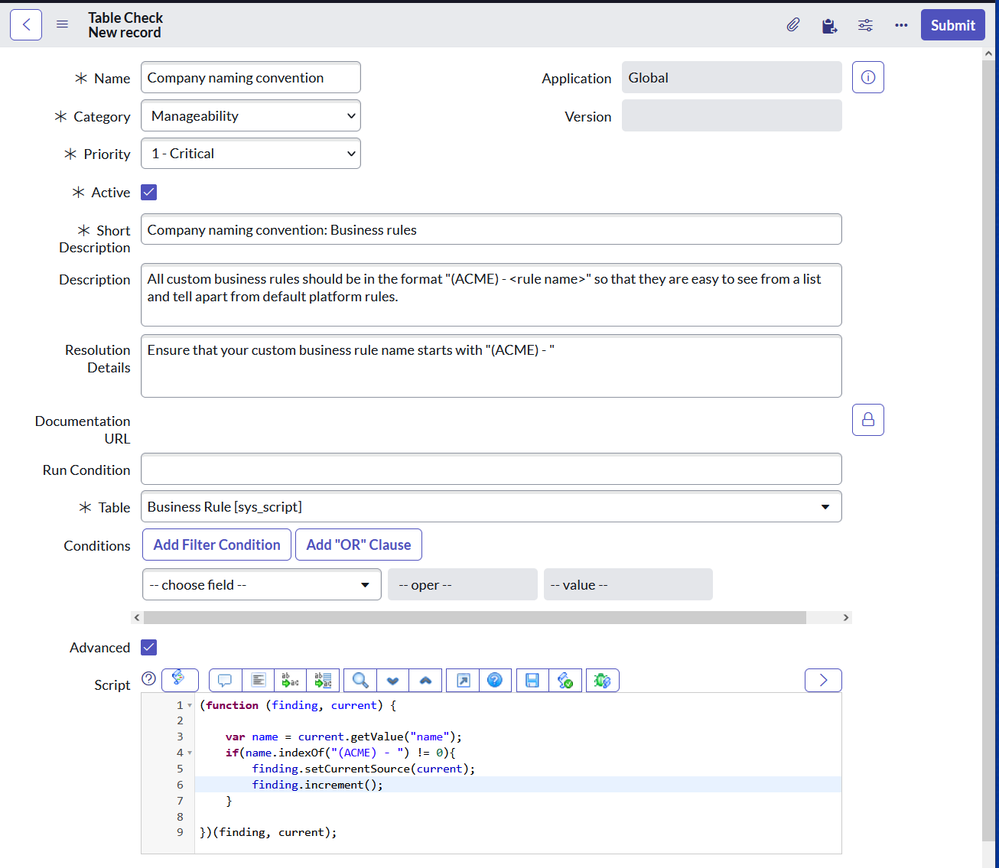Click into the empty Run Condition field

(491, 469)
